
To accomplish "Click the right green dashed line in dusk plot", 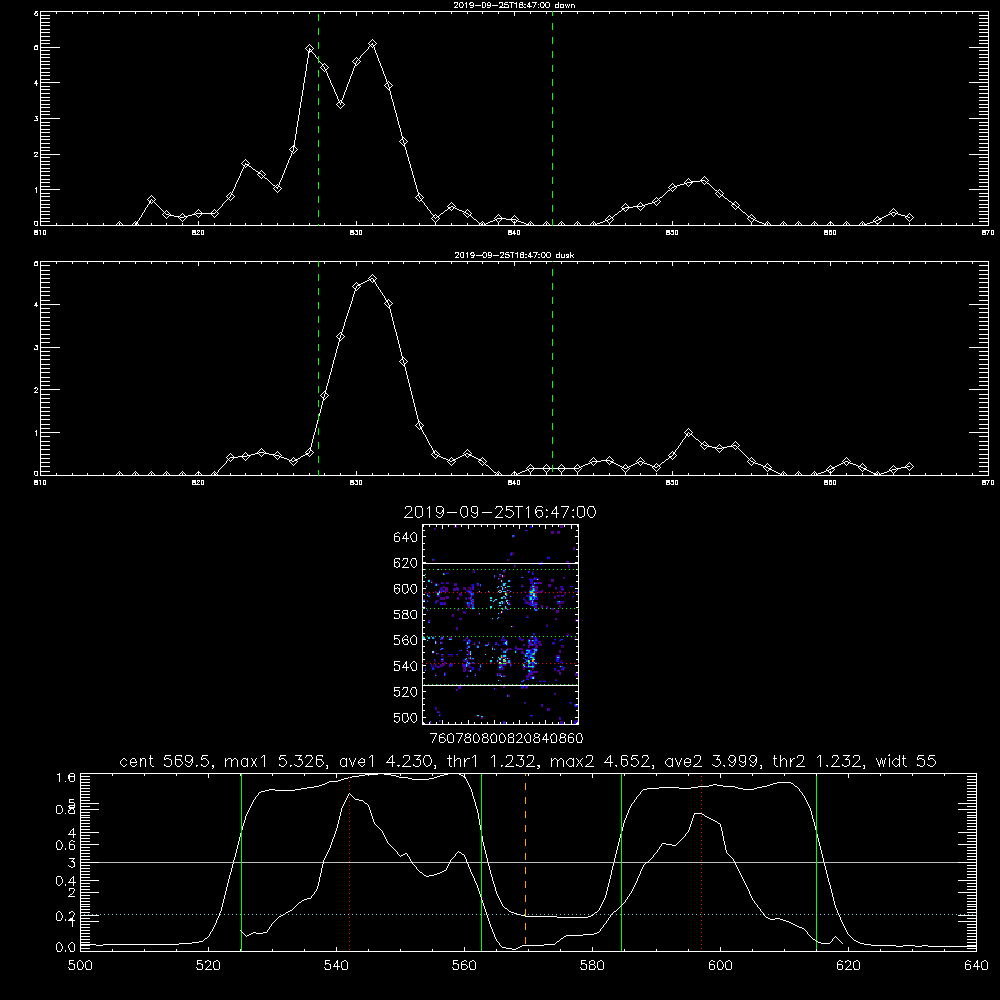I will [552, 367].
